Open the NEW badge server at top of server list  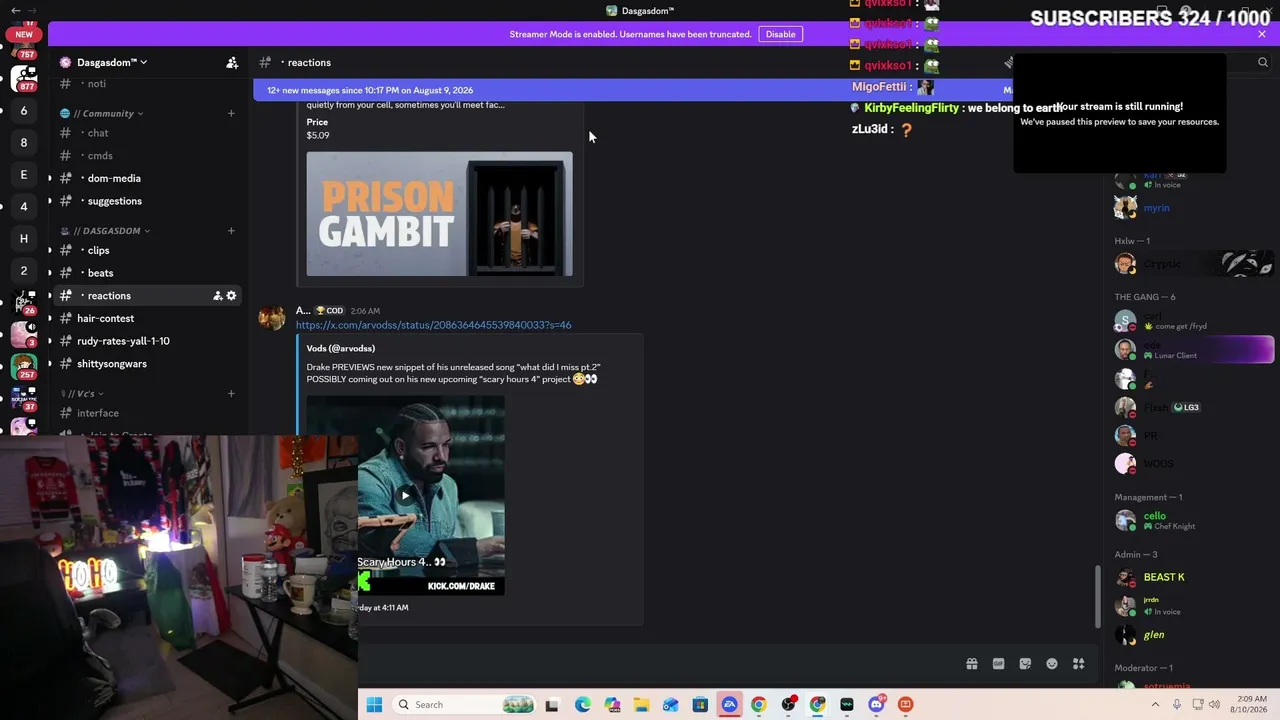[24, 36]
